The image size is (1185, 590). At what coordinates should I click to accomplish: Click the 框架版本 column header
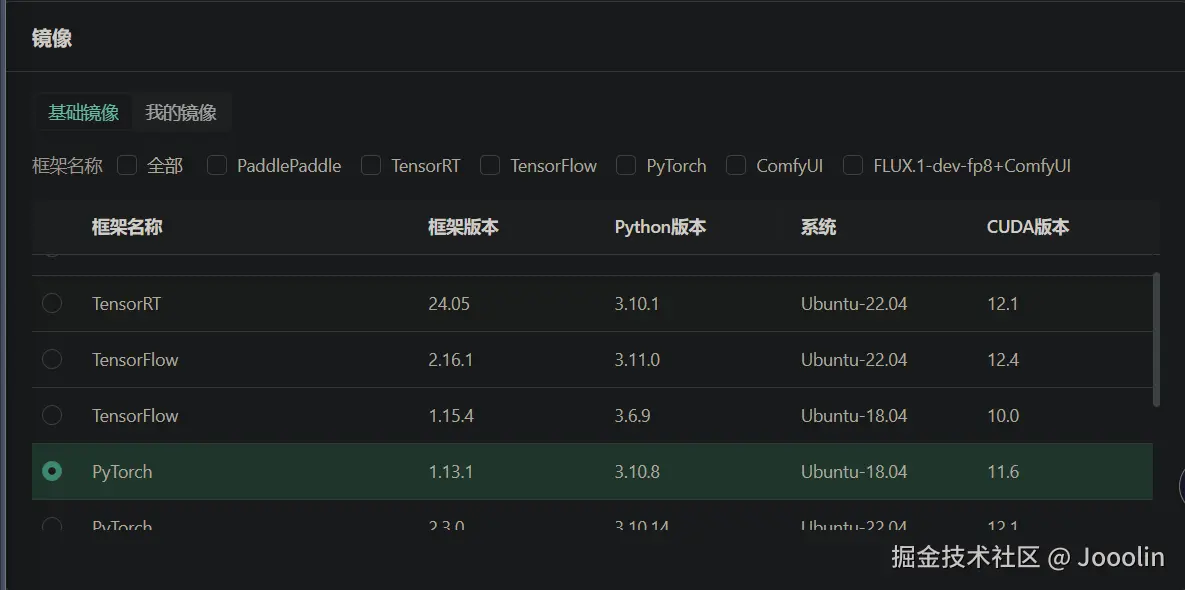tap(463, 227)
